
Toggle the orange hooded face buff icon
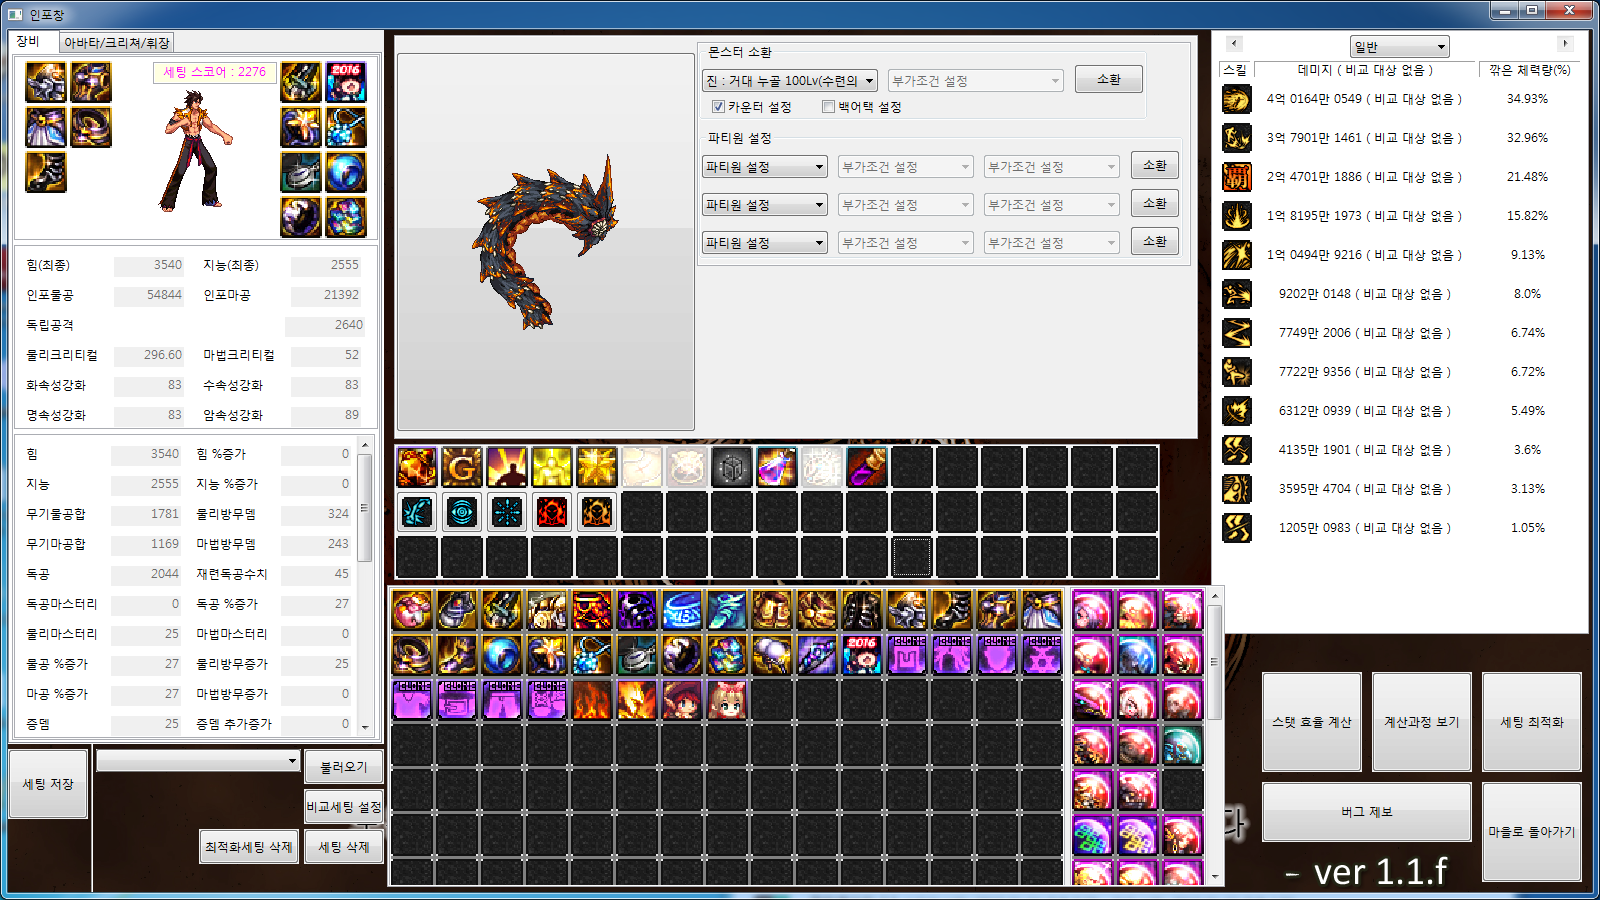pos(597,512)
